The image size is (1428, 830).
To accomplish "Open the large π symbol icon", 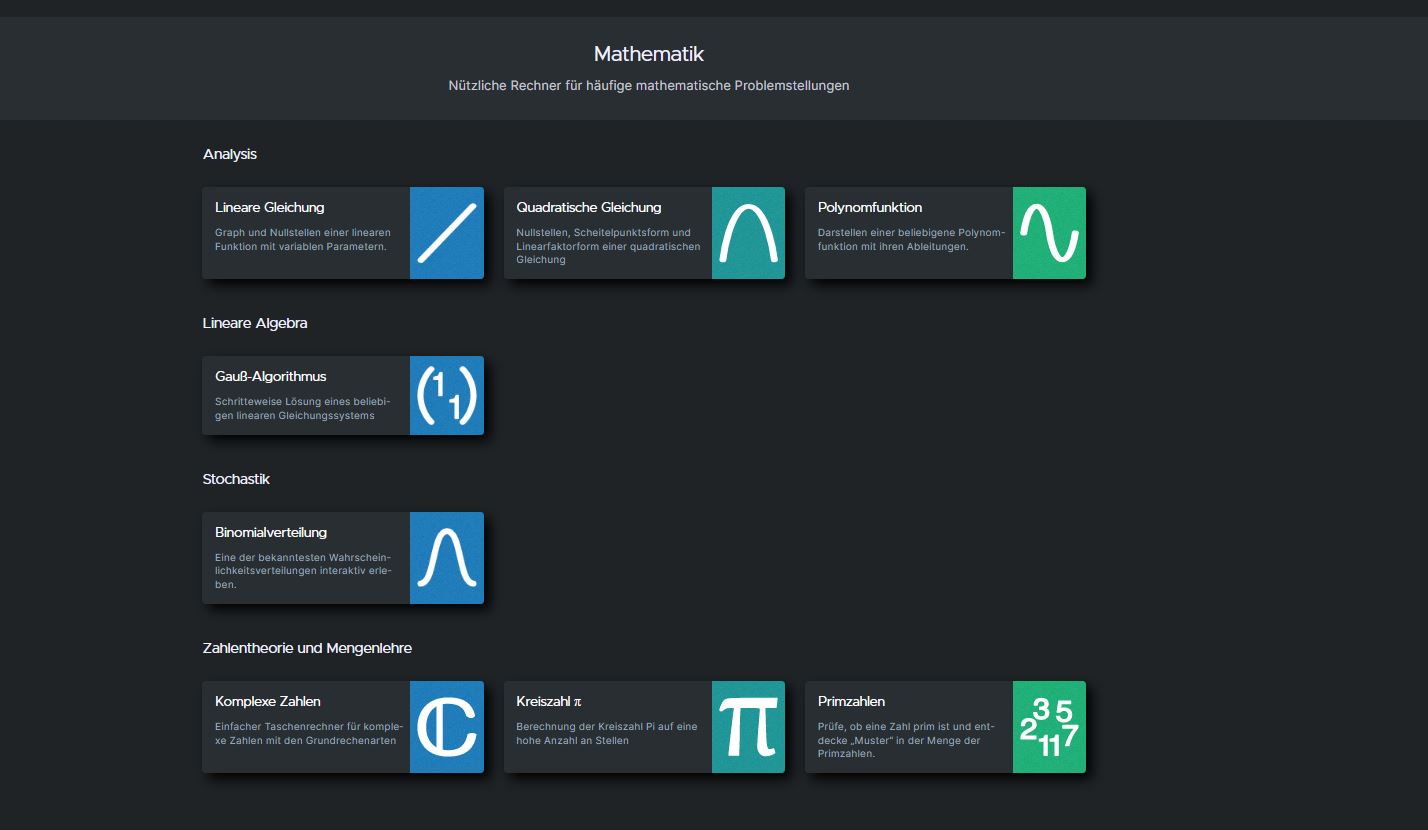I will [x=748, y=727].
